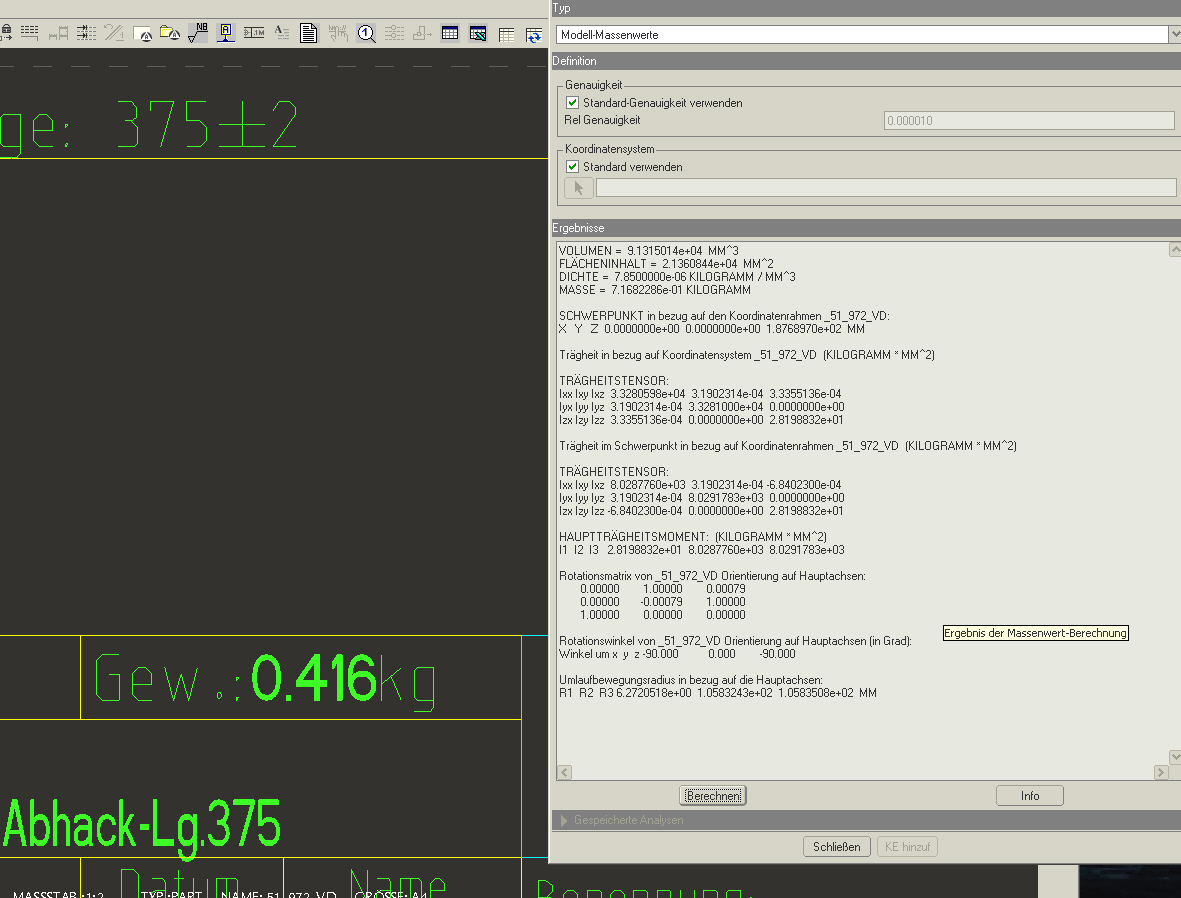Select the surface finish NB symbol tool

(x=197, y=32)
